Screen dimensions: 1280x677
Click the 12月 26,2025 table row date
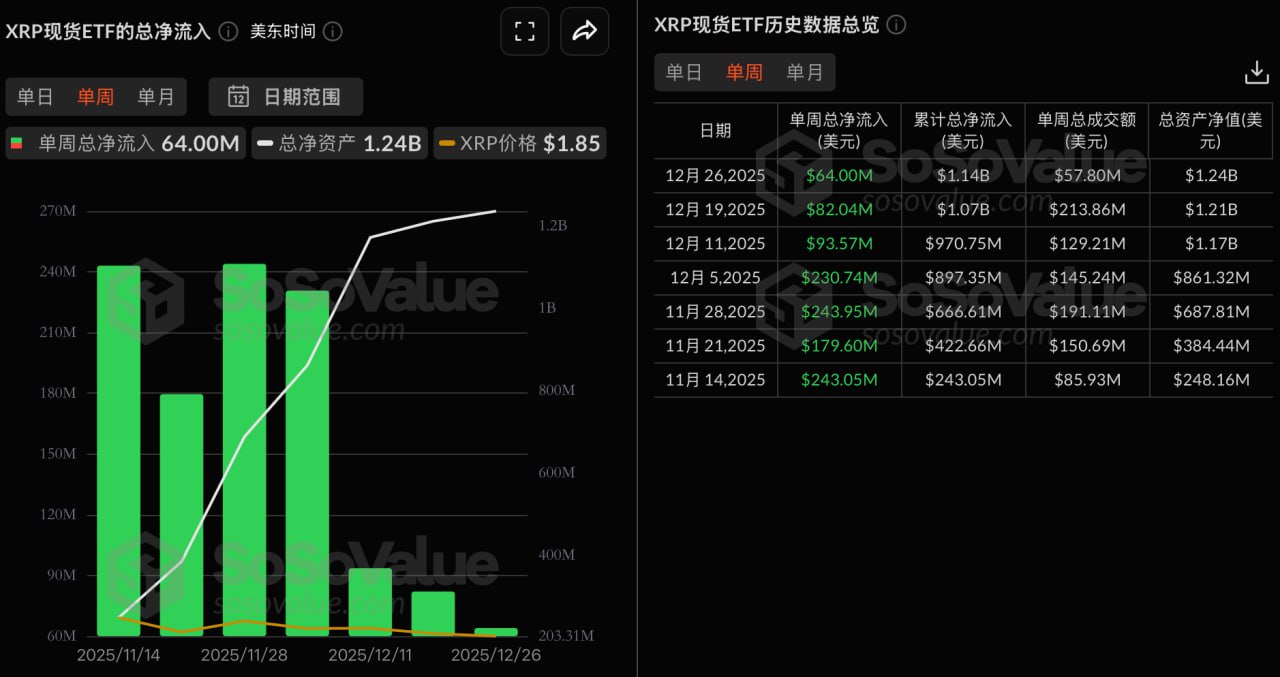click(x=715, y=176)
